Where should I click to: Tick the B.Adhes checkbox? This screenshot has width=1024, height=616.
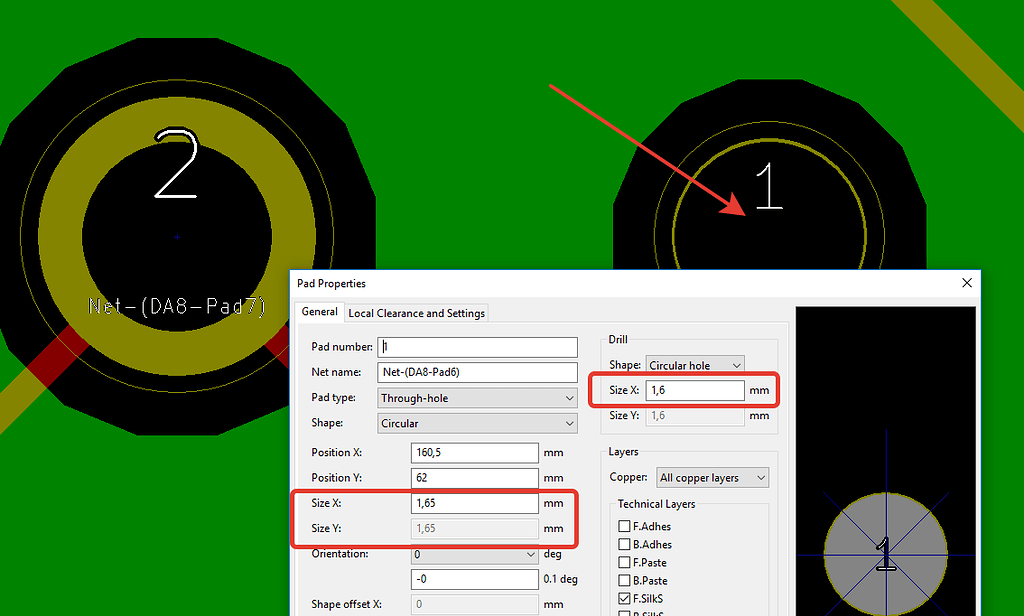click(x=624, y=545)
